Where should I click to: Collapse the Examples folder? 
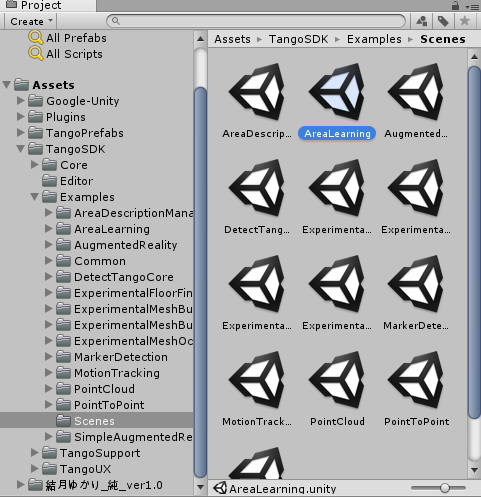tap(35, 197)
